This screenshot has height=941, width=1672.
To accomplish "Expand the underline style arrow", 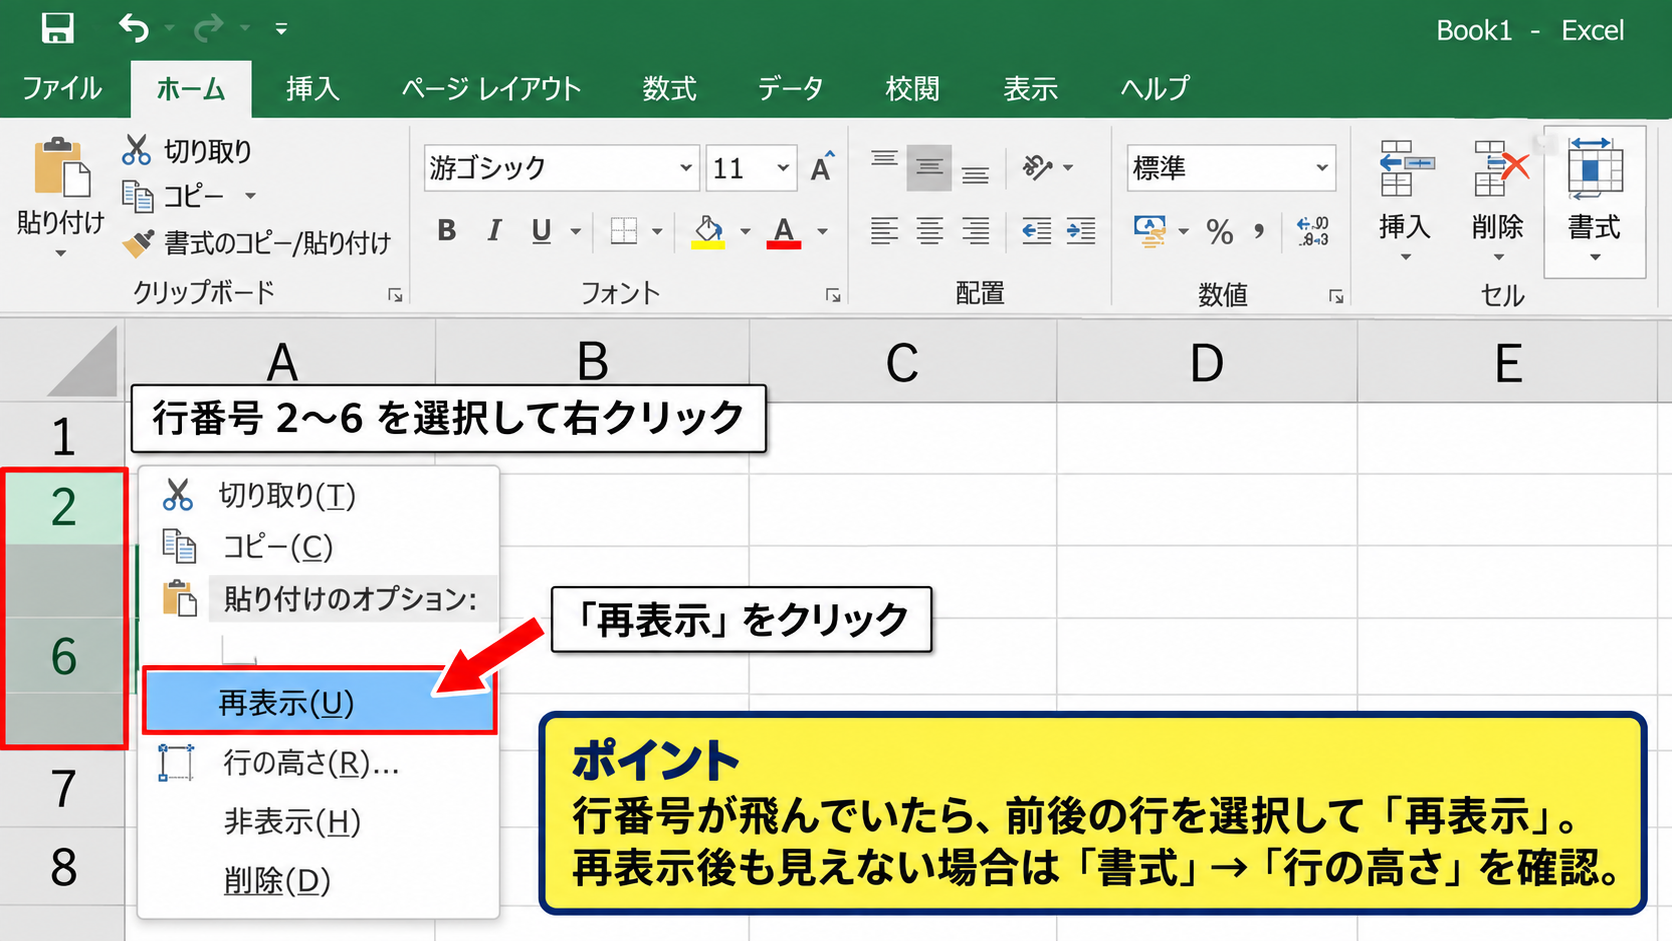I will click(x=576, y=232).
